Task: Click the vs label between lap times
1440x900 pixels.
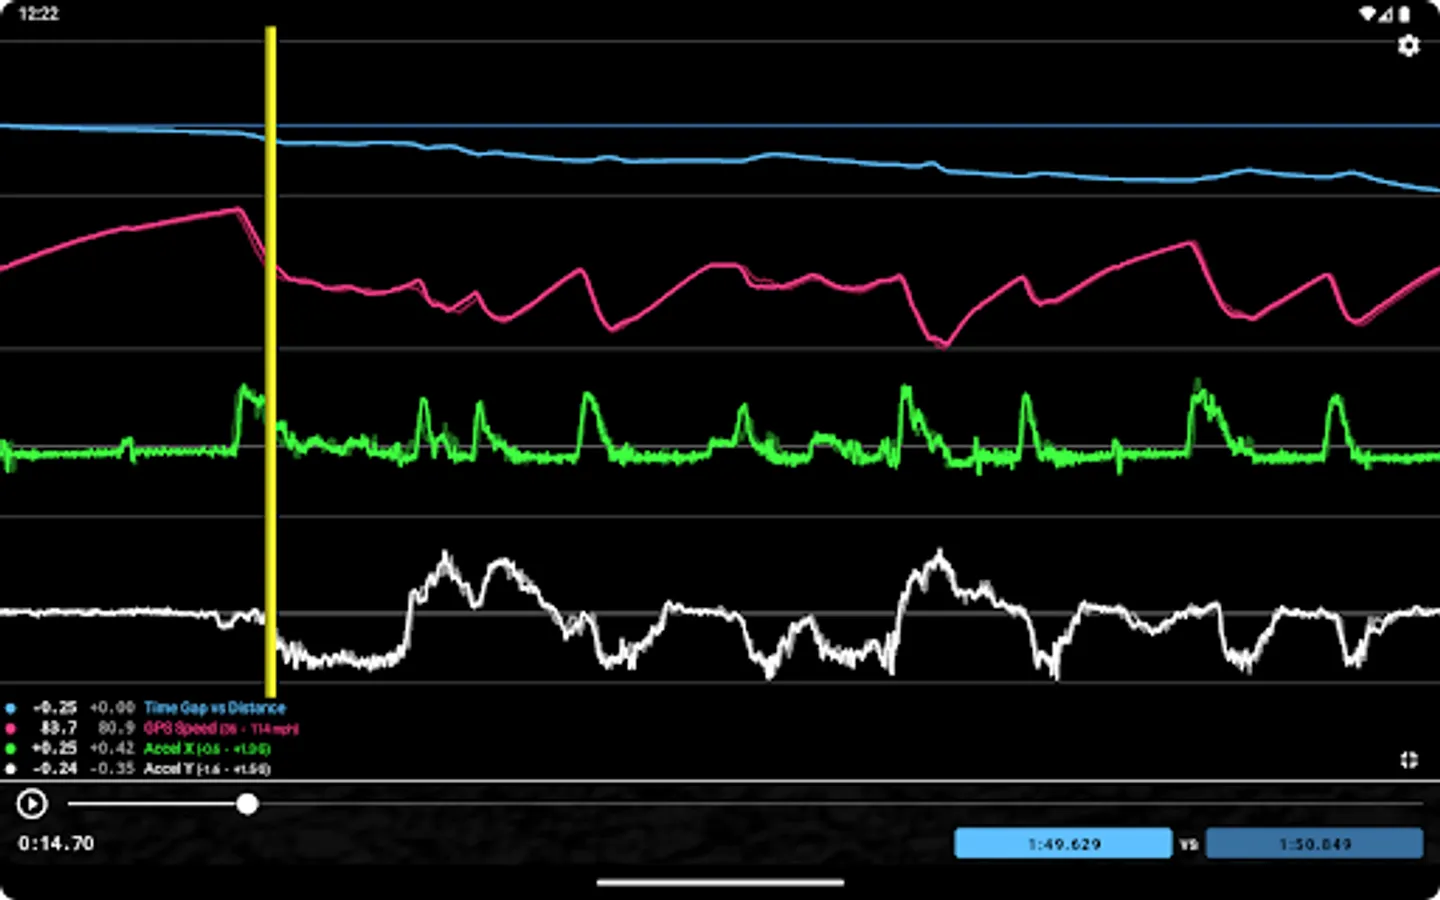Action: click(x=1188, y=843)
